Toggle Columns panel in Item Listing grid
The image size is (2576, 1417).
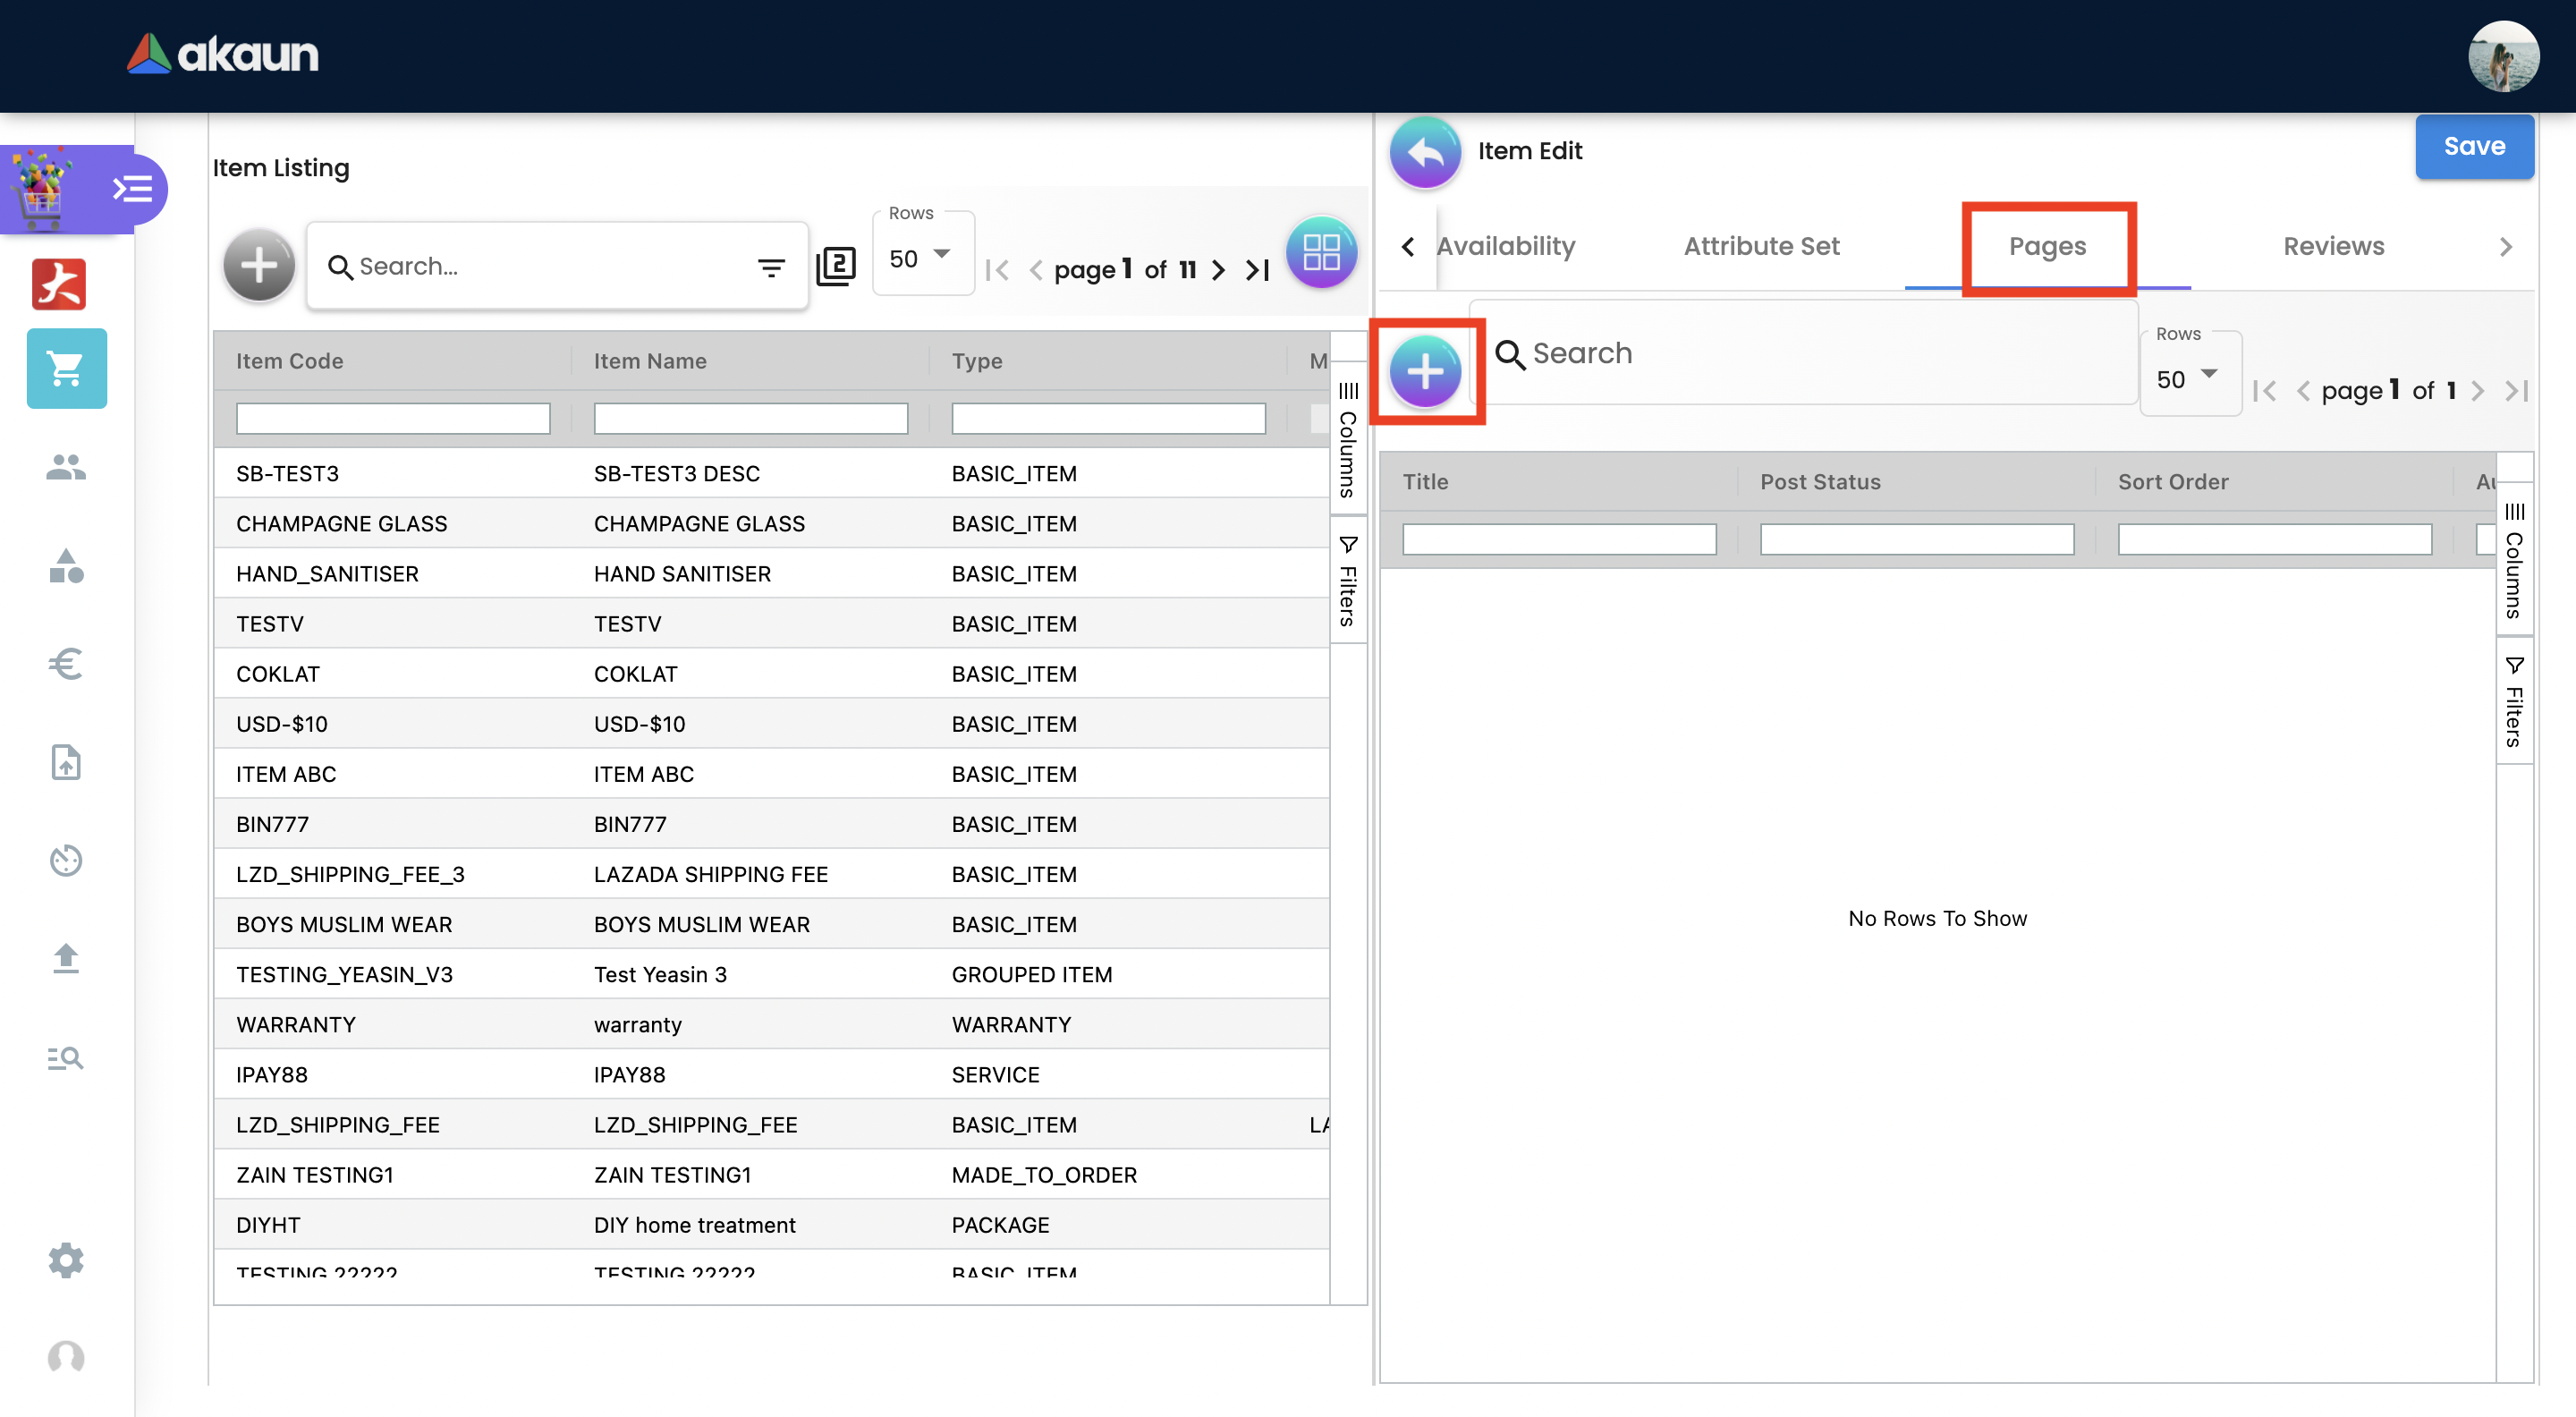(1348, 438)
